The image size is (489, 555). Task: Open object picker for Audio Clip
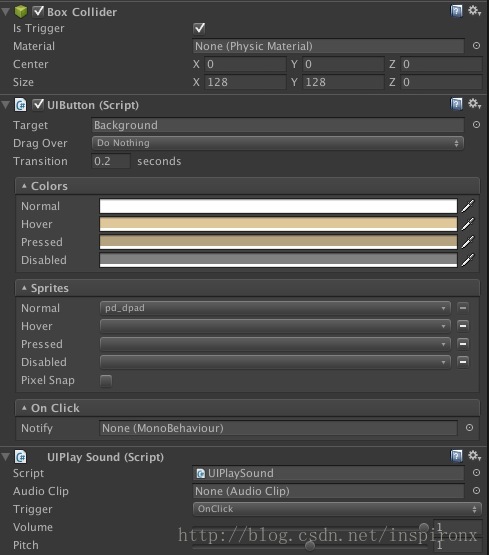tap(476, 491)
